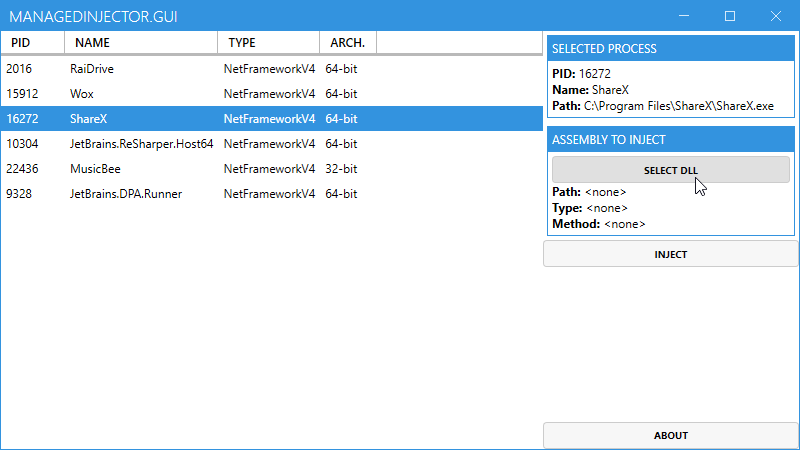Click the MANAGEDINJECTOR.GUI window title
Viewport: 800px width, 450px height.
point(93,16)
